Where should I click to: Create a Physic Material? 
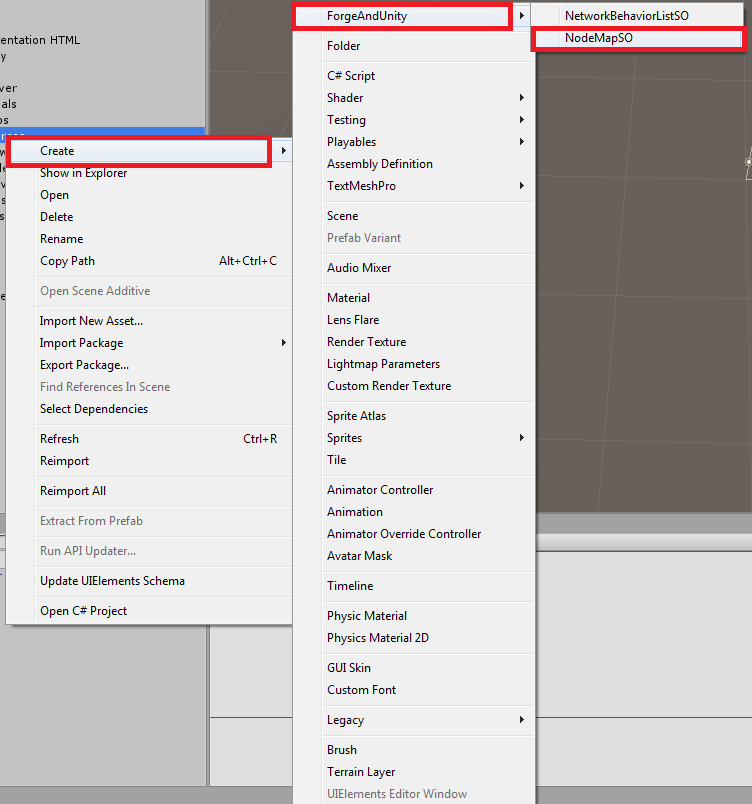click(414, 616)
